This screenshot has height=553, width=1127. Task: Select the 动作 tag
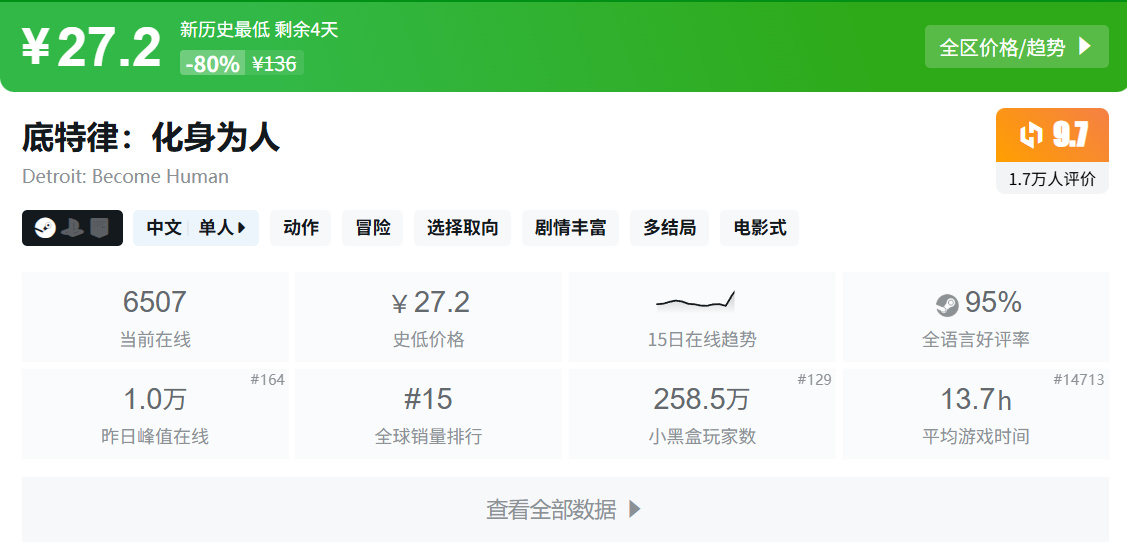click(300, 228)
